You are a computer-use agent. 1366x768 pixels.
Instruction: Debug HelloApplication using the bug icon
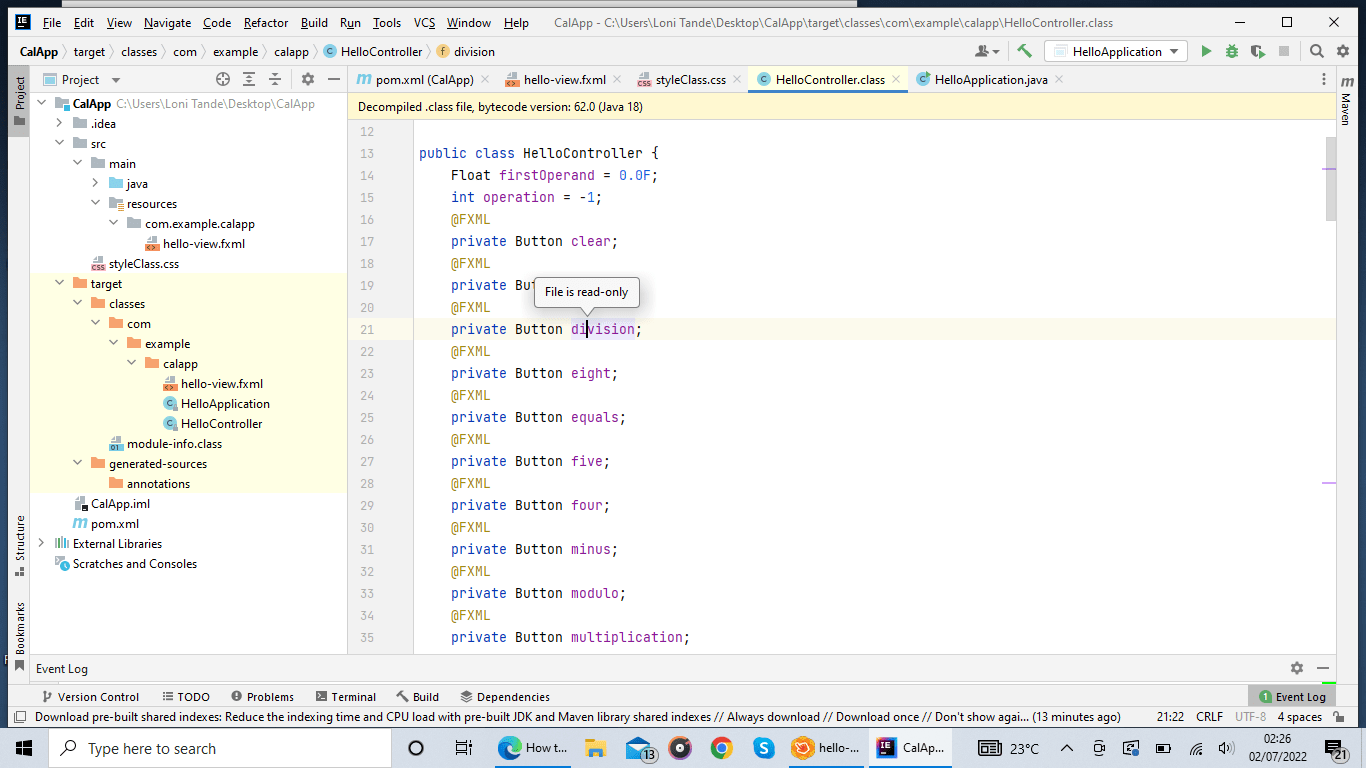coord(1231,51)
